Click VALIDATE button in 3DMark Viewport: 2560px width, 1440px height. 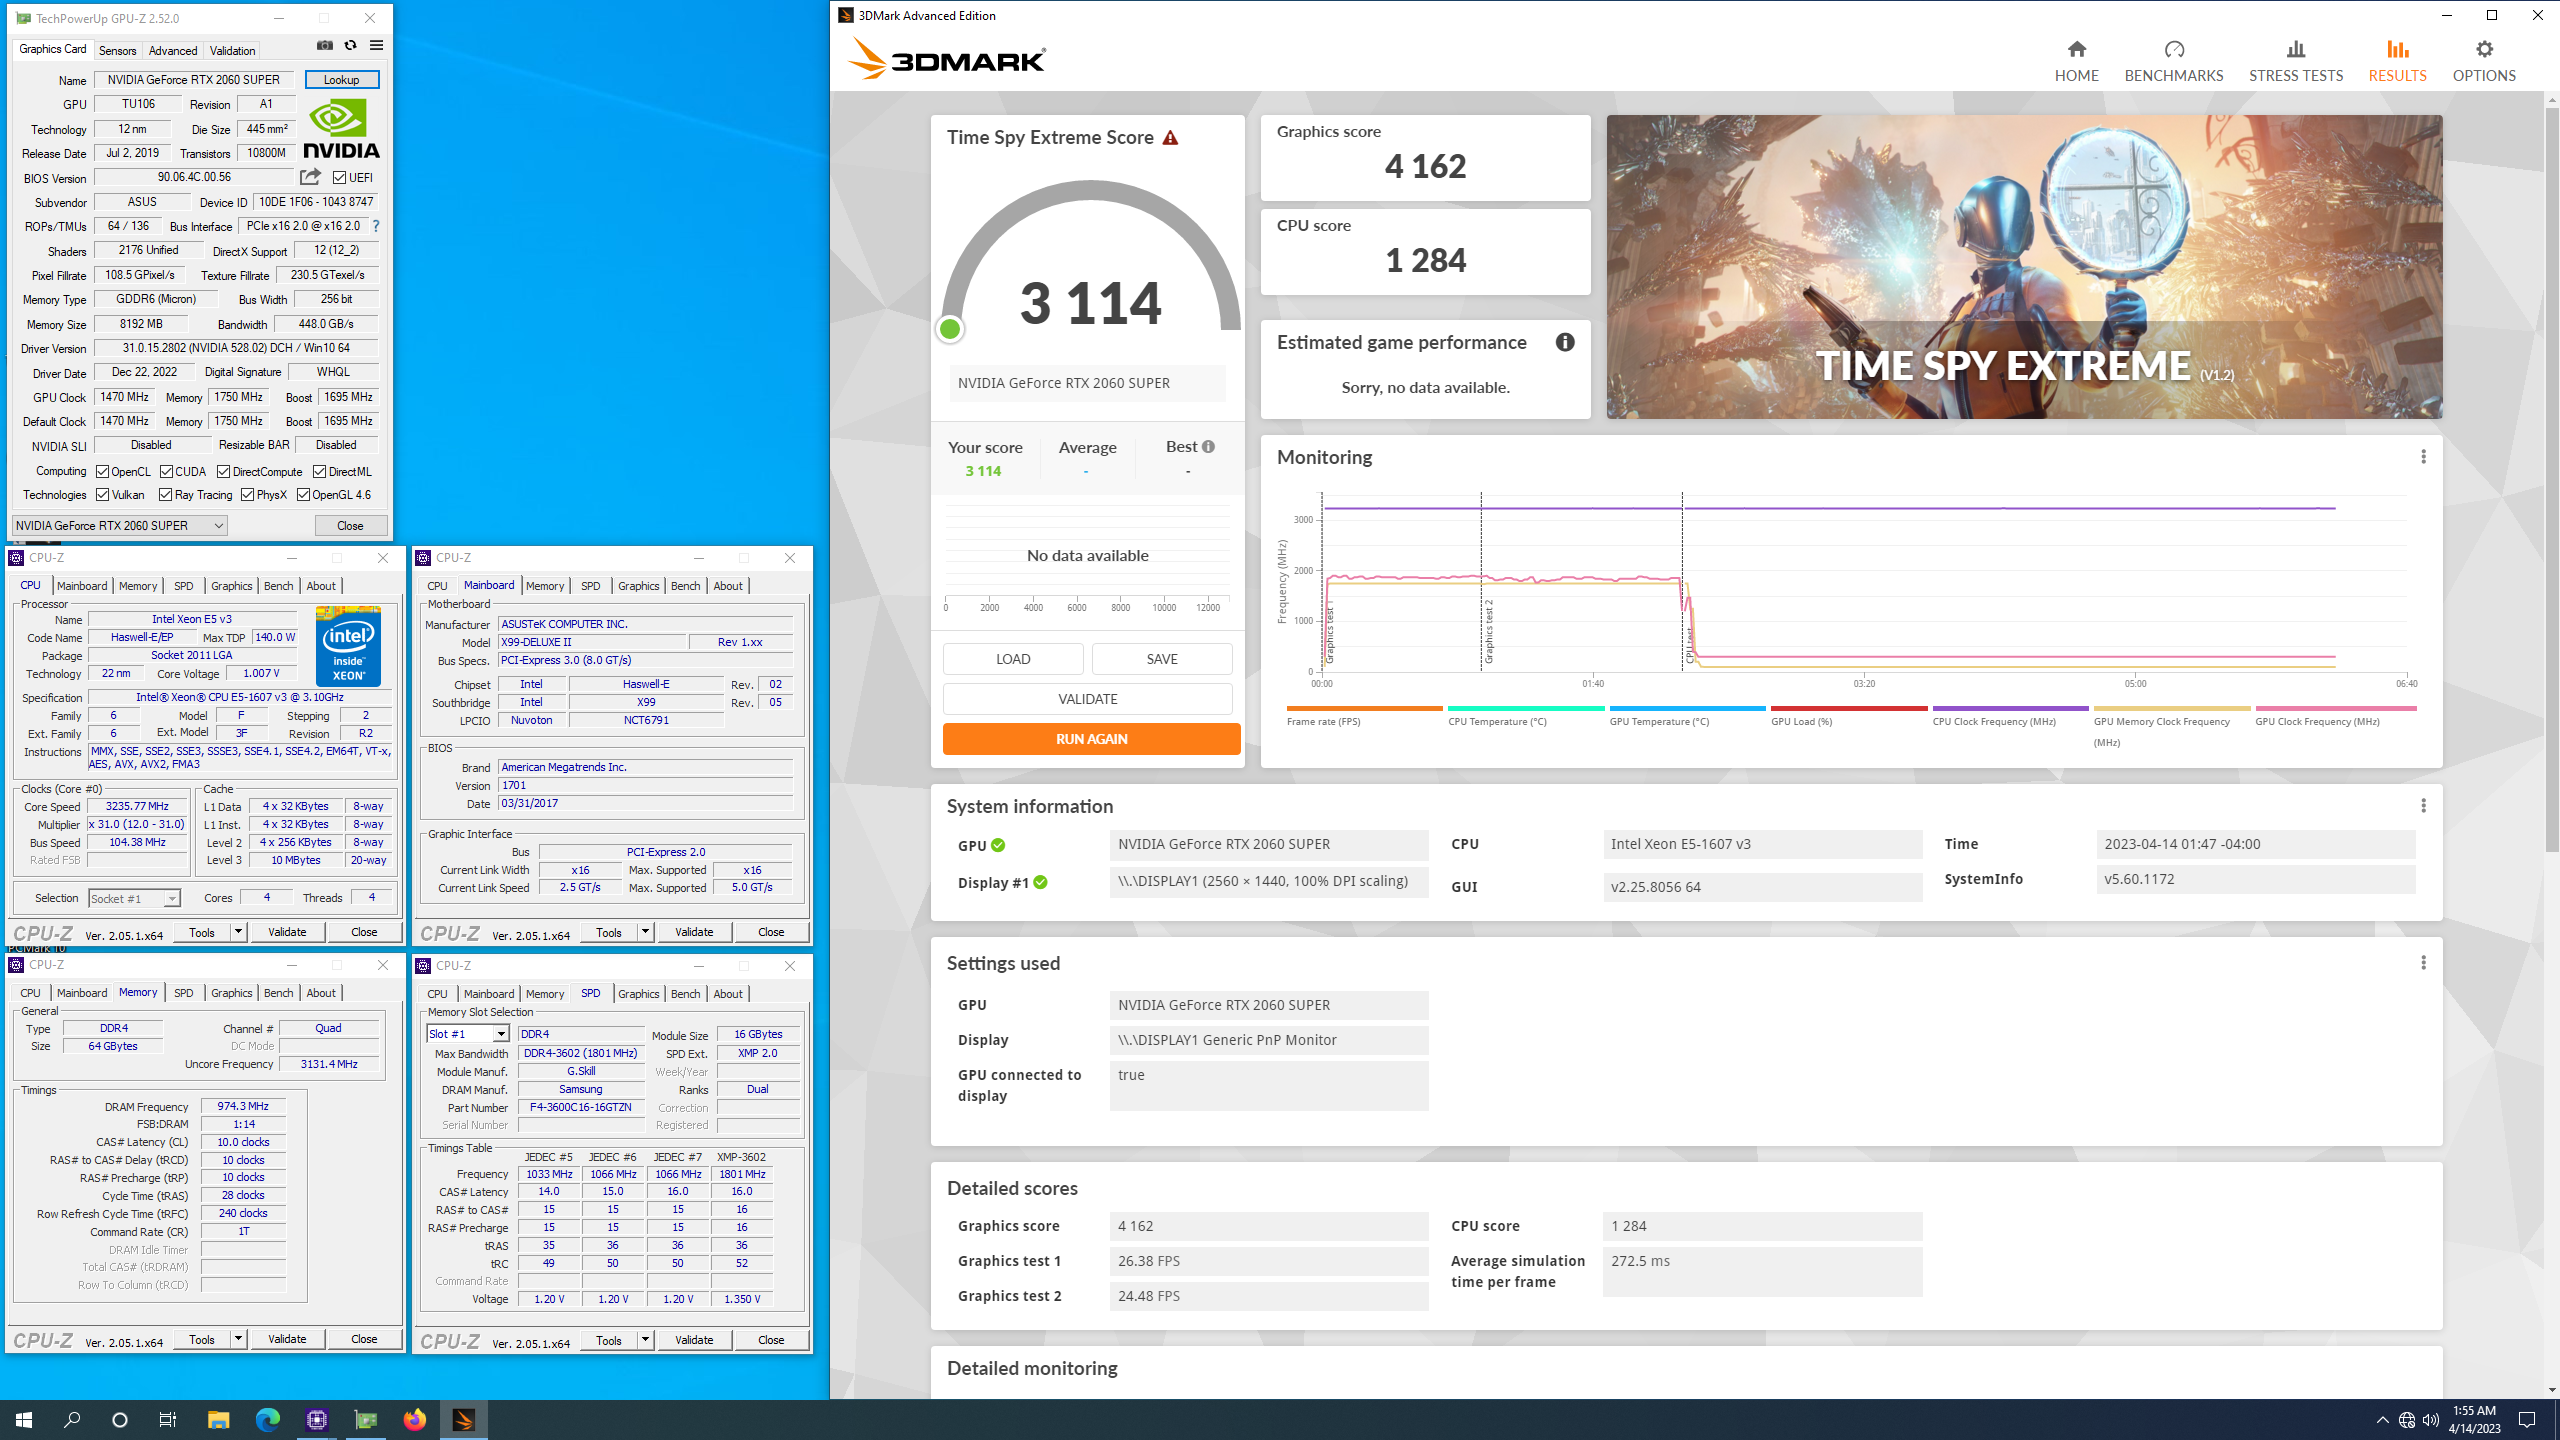pos(1088,699)
